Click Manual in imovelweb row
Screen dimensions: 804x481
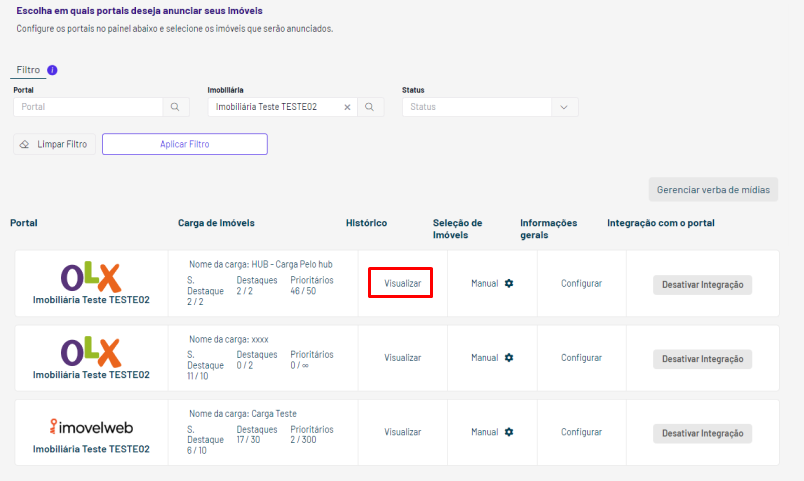tap(485, 432)
